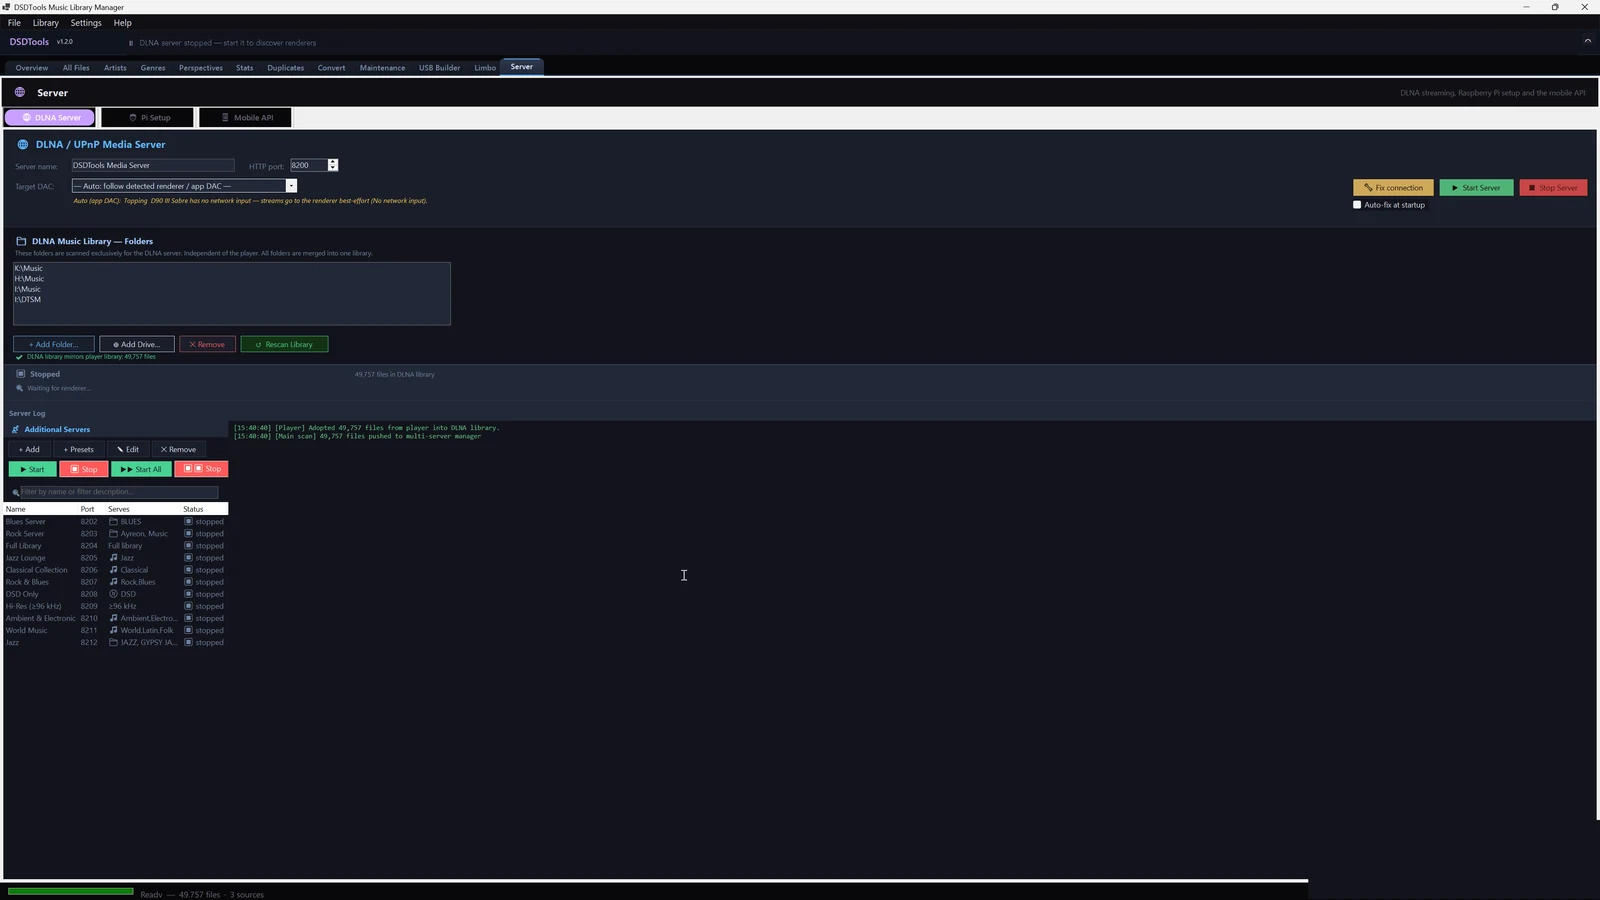Click the folder icon beside DLNA Music Library
Viewport: 1600px width, 900px height.
[21, 241]
